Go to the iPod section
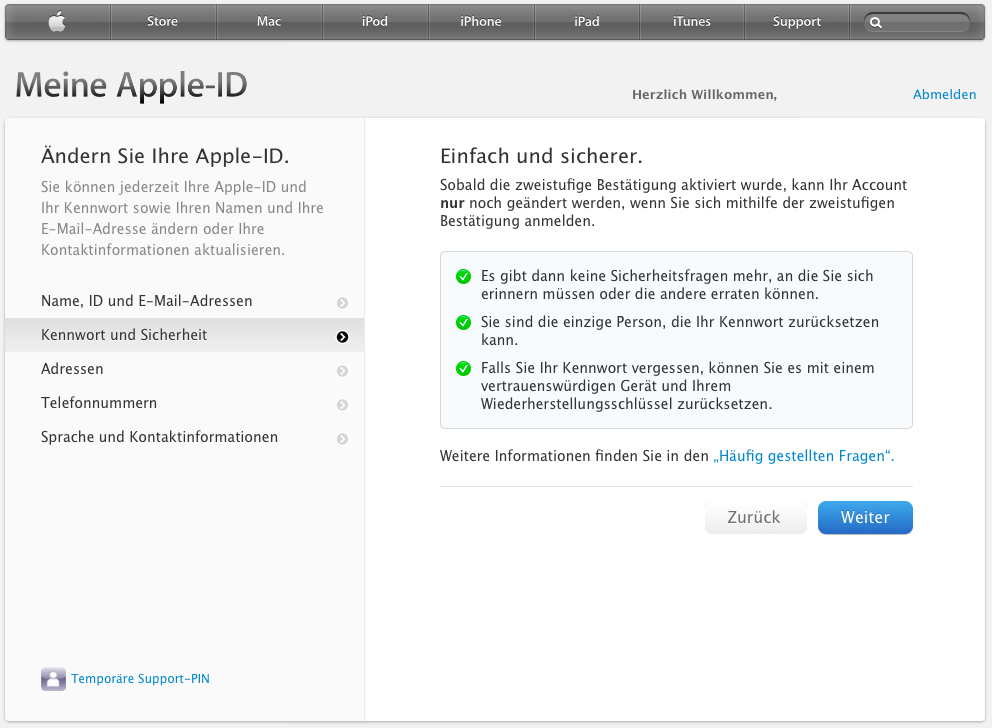The width and height of the screenshot is (992, 728). click(x=375, y=22)
